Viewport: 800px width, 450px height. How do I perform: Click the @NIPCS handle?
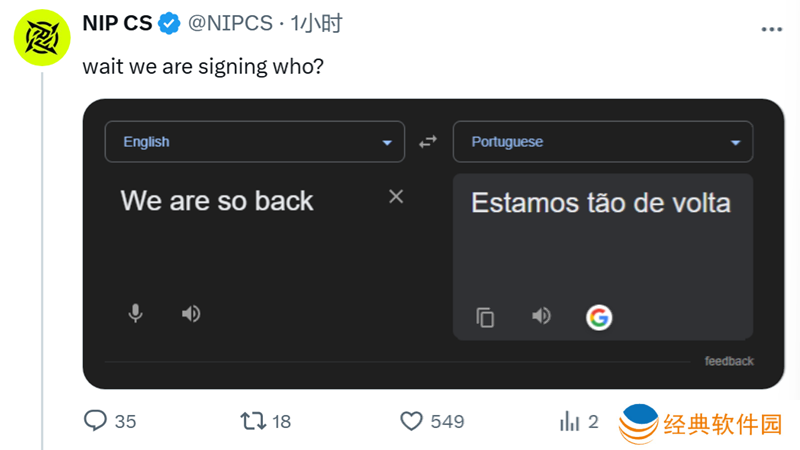click(230, 24)
